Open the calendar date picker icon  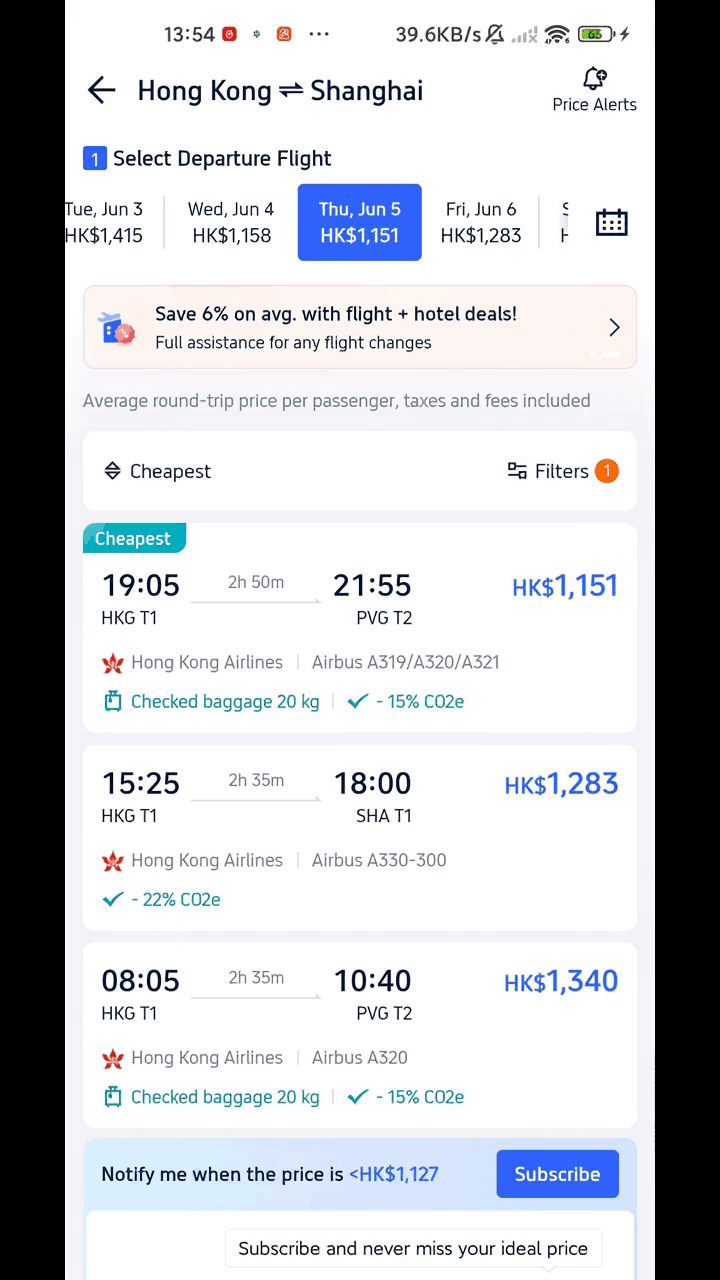coord(611,222)
